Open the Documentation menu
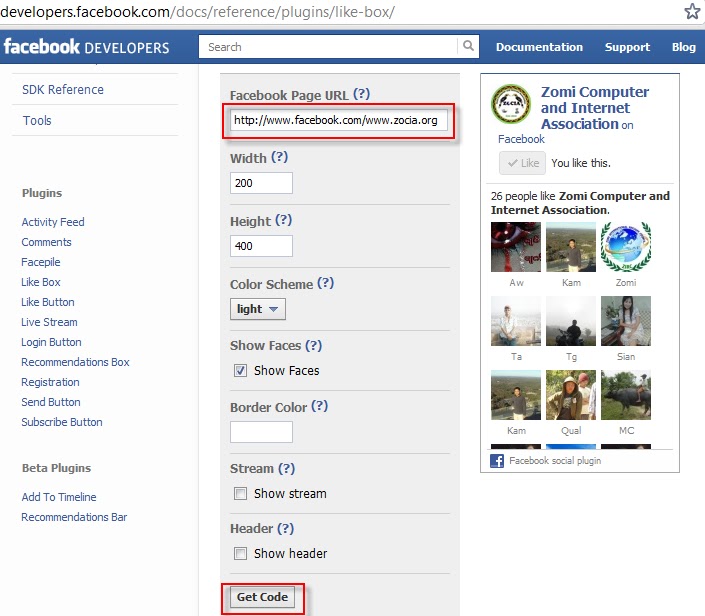This screenshot has height=616, width=705. pyautogui.click(x=539, y=47)
